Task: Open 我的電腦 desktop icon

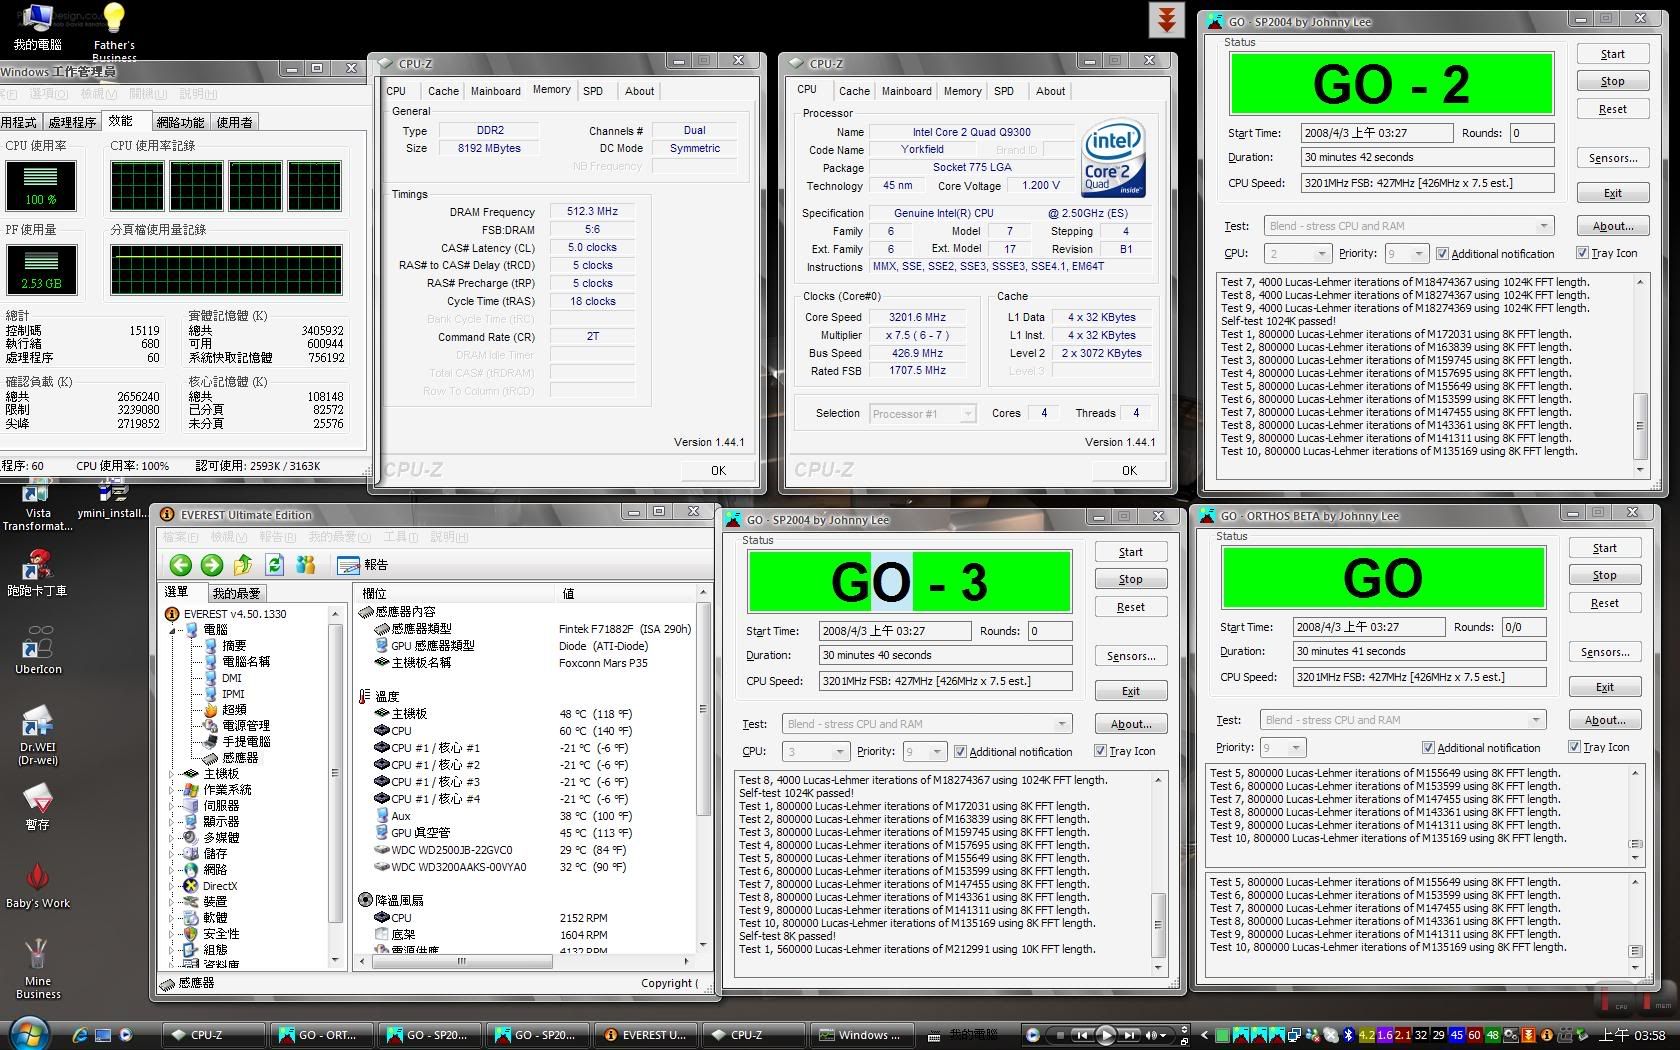Action: pos(38,27)
